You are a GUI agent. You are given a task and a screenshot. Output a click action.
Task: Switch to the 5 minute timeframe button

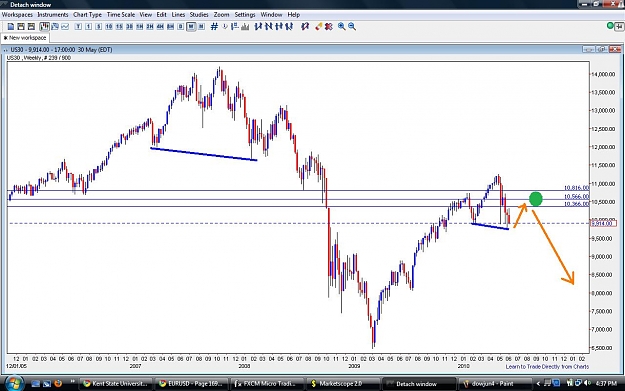tap(98, 27)
